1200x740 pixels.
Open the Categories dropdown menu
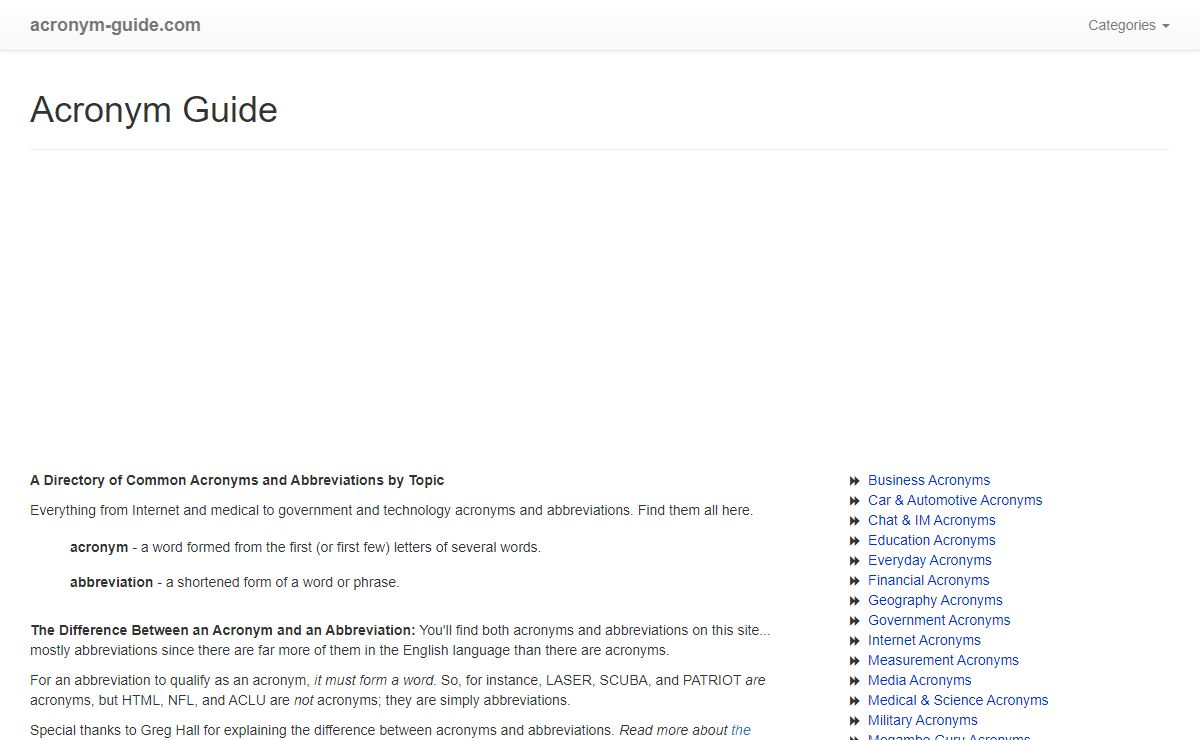click(x=1128, y=26)
